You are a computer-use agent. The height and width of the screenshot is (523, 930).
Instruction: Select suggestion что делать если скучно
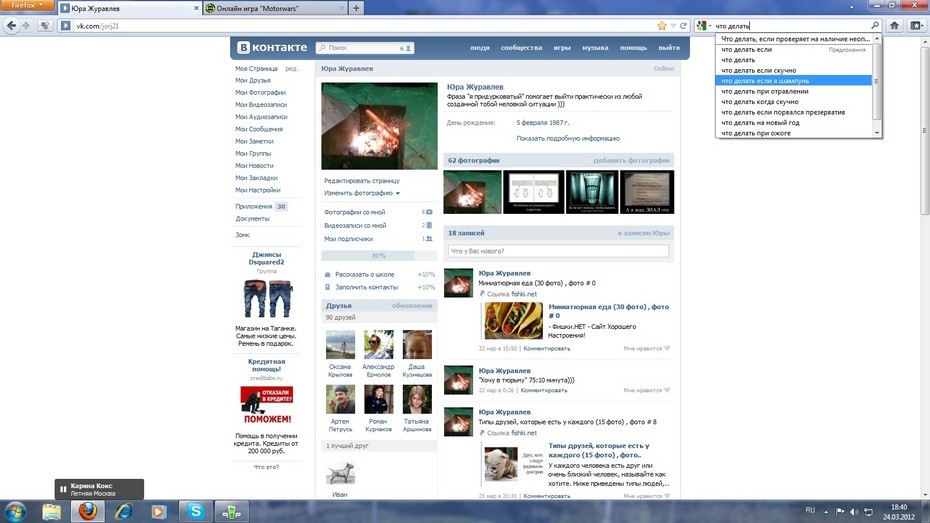point(794,71)
